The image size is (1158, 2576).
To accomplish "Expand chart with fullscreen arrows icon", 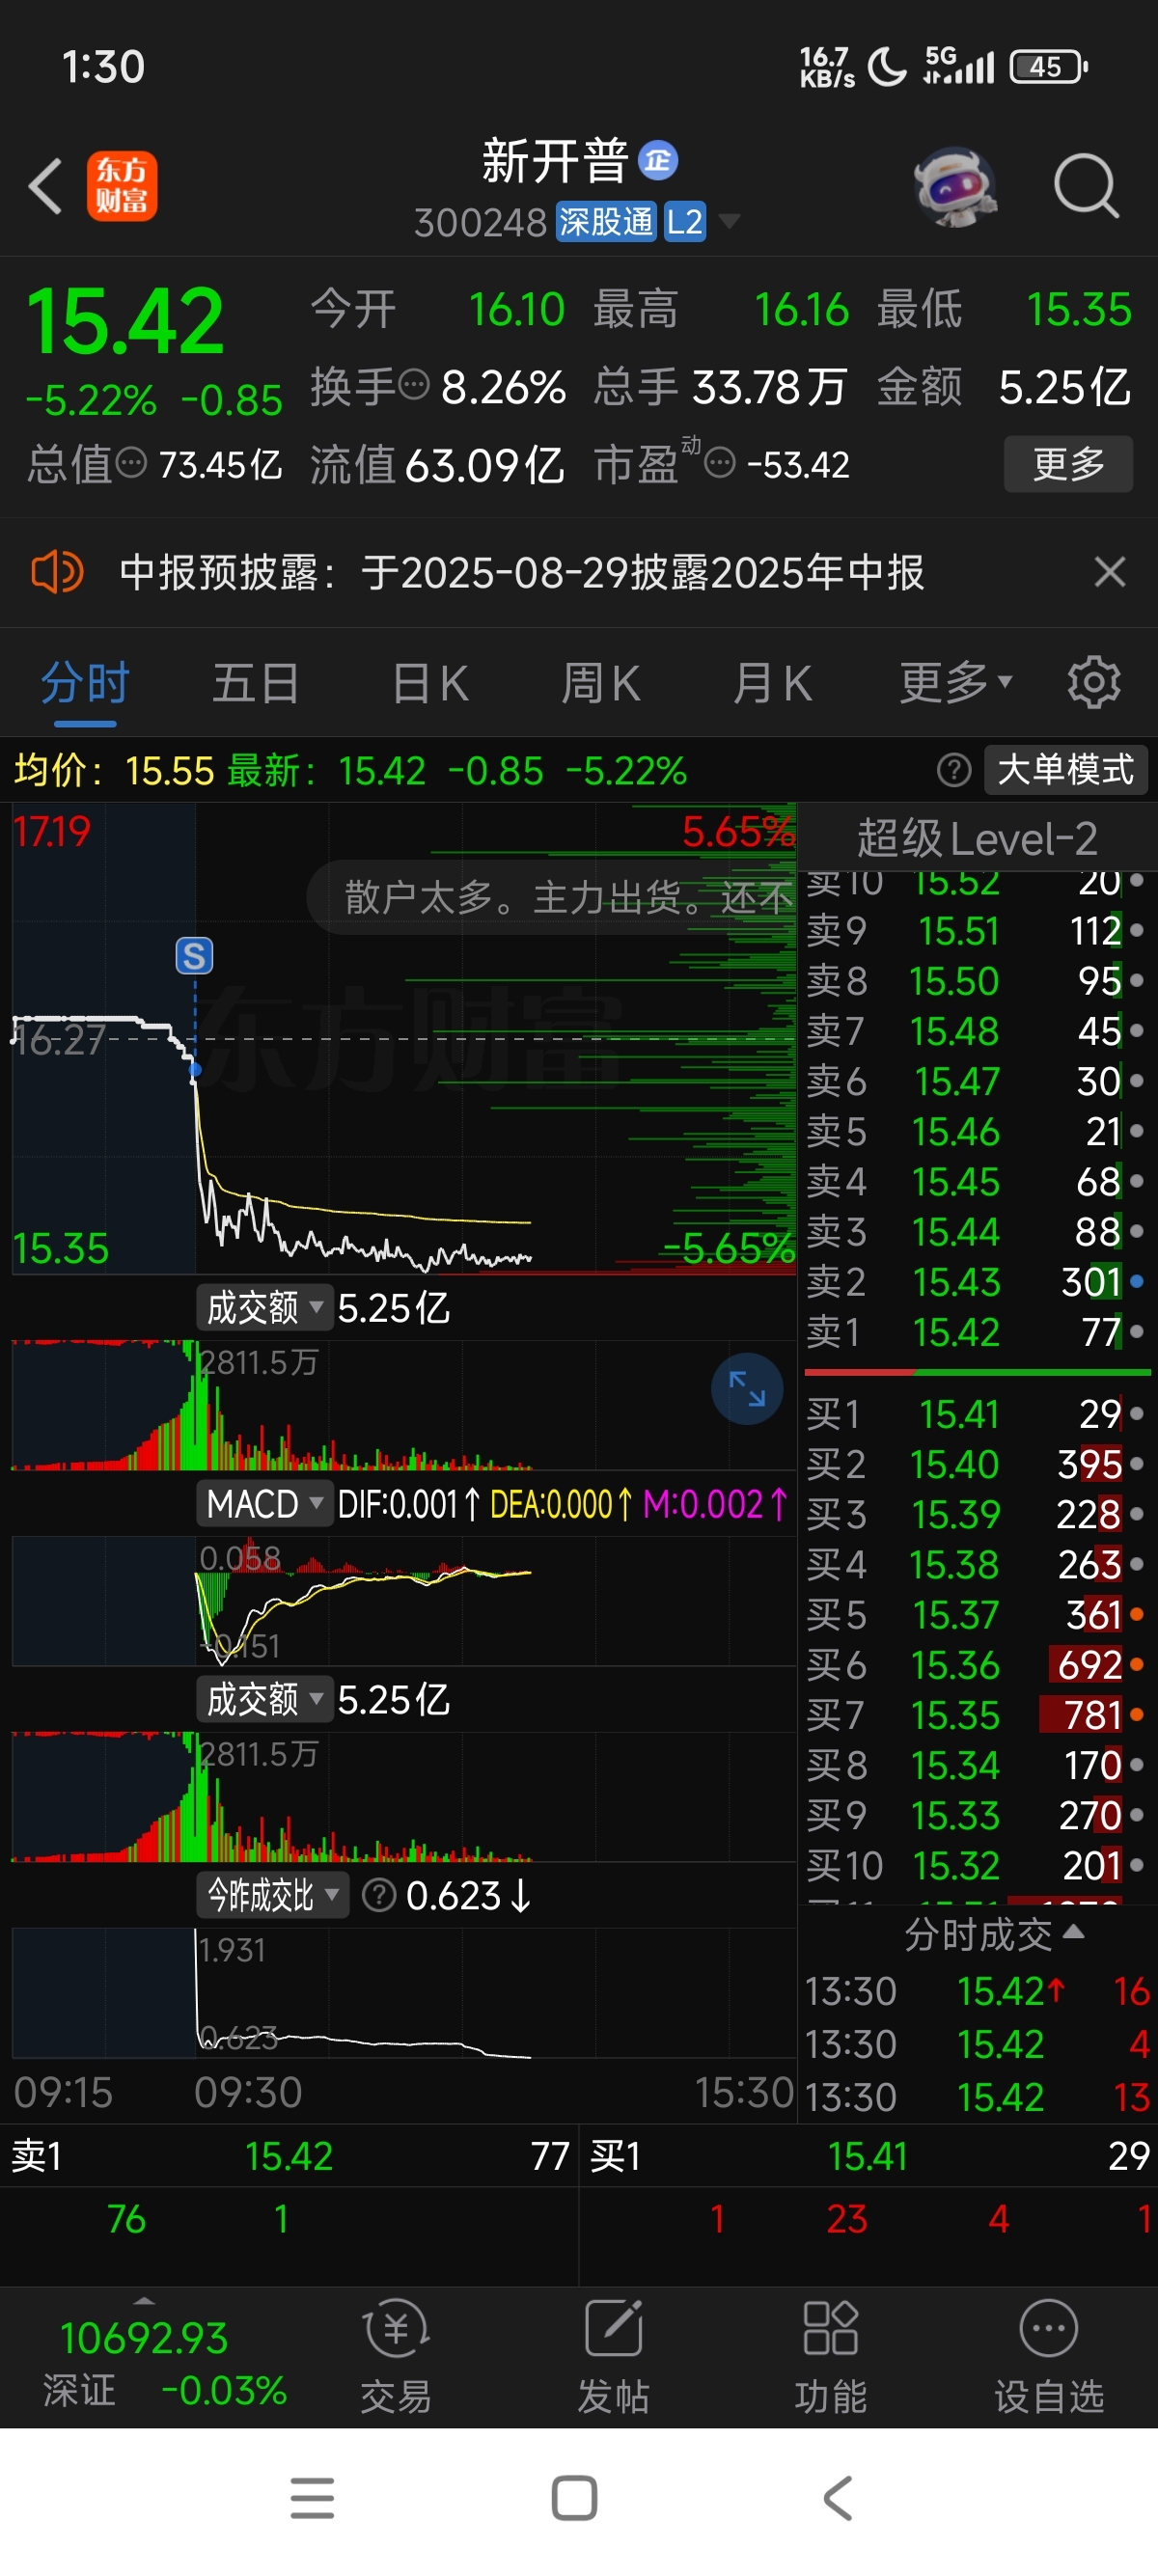I will (747, 1388).
